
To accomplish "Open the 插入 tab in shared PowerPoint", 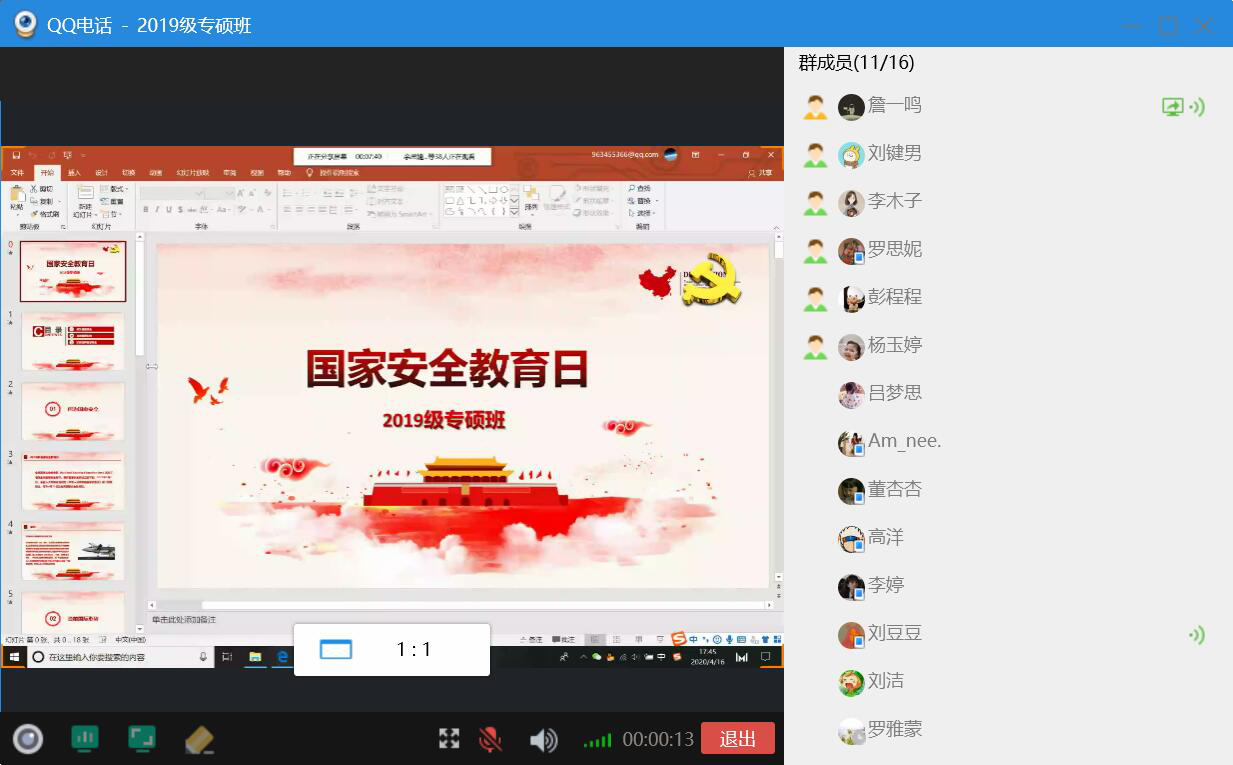I will (x=74, y=173).
